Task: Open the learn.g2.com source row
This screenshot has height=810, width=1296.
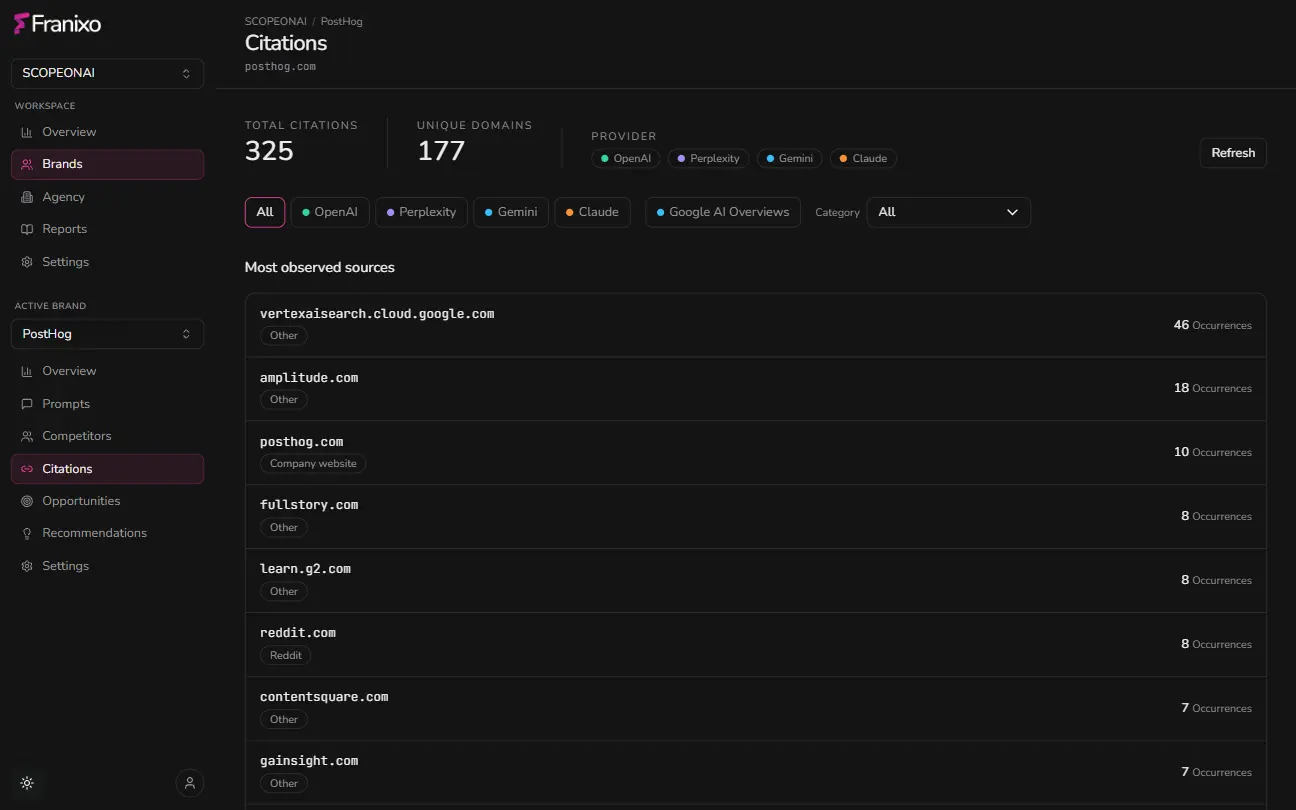Action: tap(756, 581)
